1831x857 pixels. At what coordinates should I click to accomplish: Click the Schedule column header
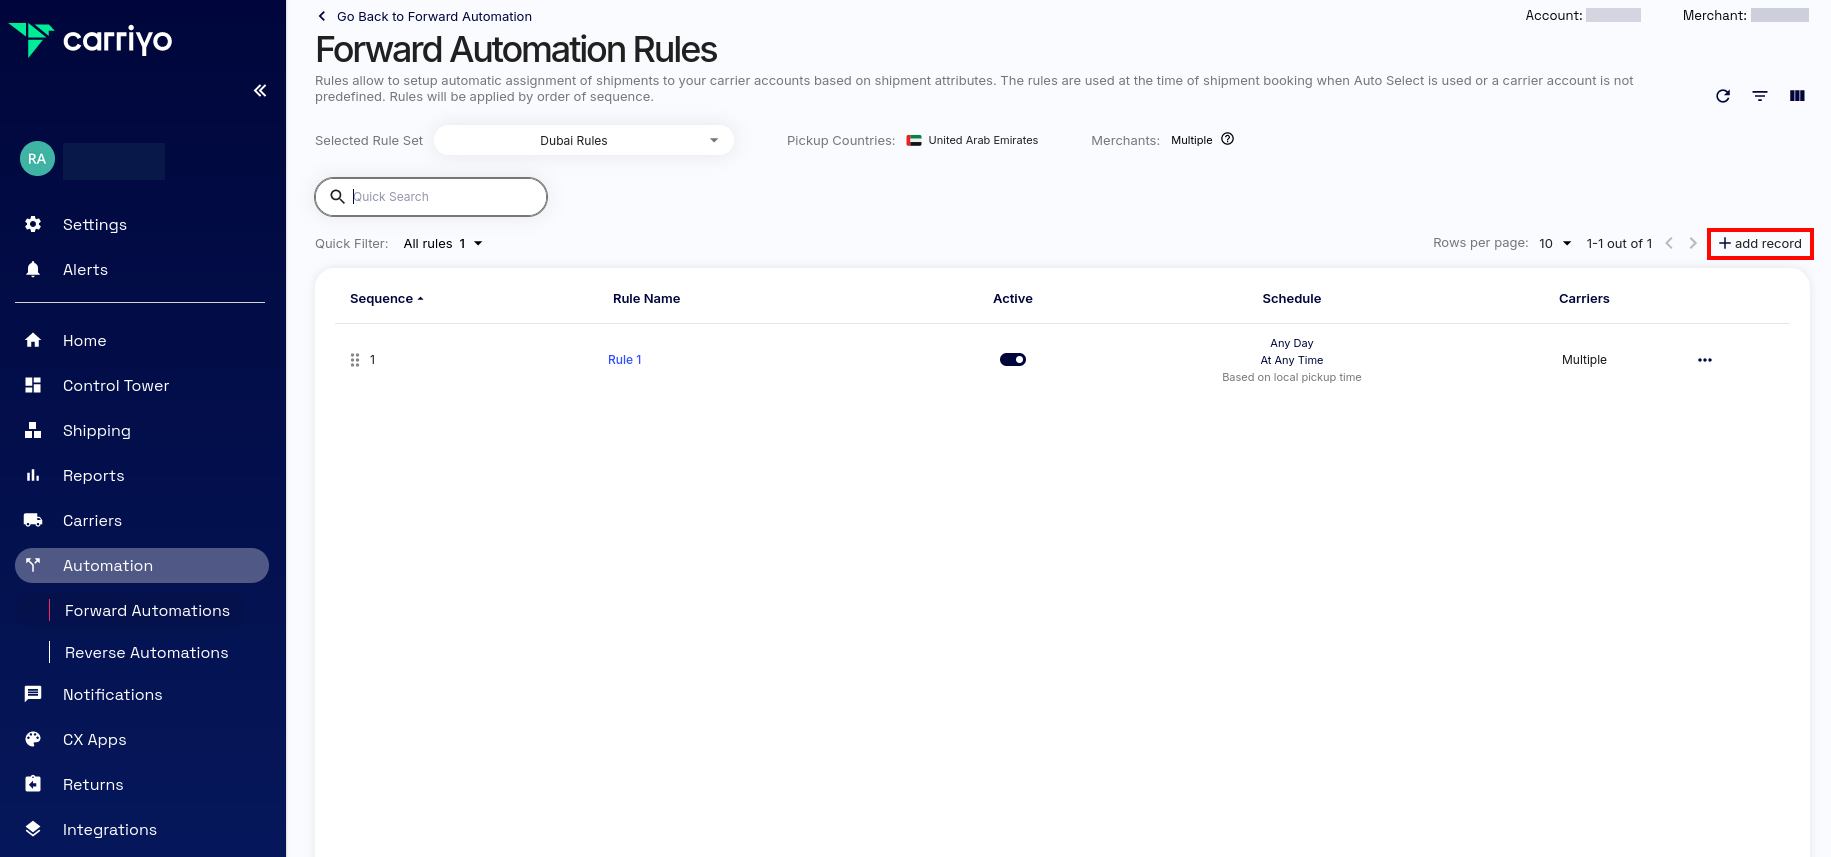(1292, 298)
